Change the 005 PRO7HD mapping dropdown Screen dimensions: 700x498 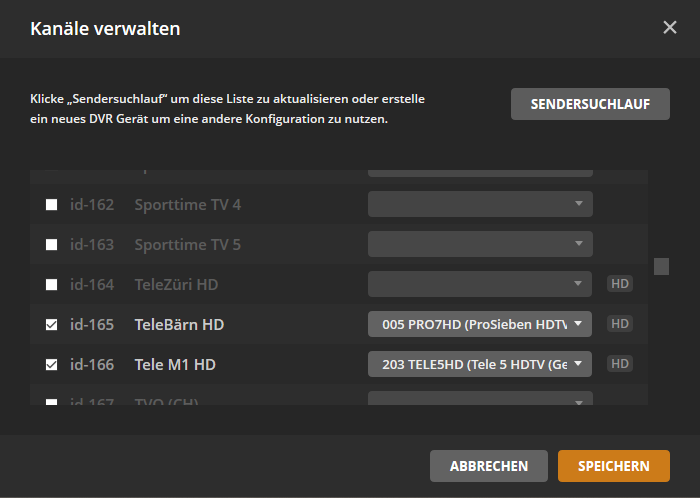coord(480,324)
